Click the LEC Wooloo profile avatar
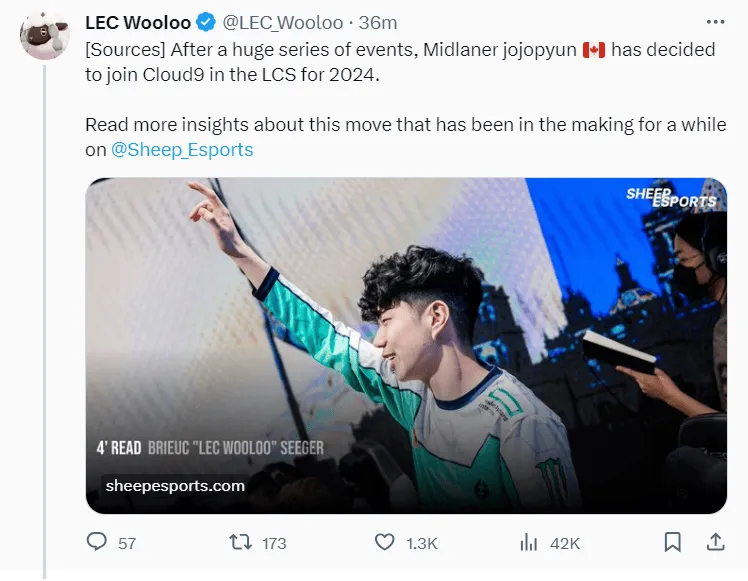This screenshot has width=748, height=581. coord(45,35)
